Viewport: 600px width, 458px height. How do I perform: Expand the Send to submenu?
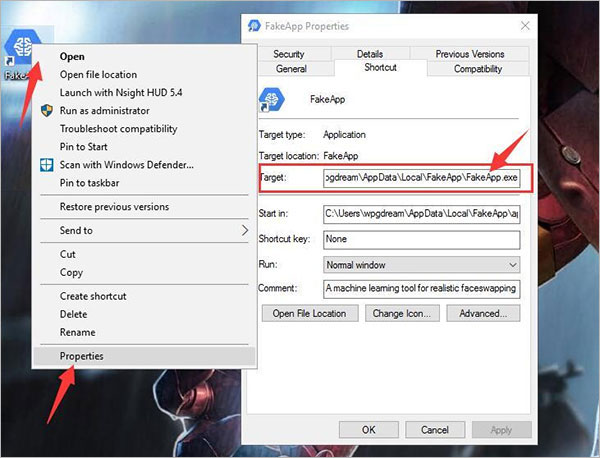tap(145, 230)
